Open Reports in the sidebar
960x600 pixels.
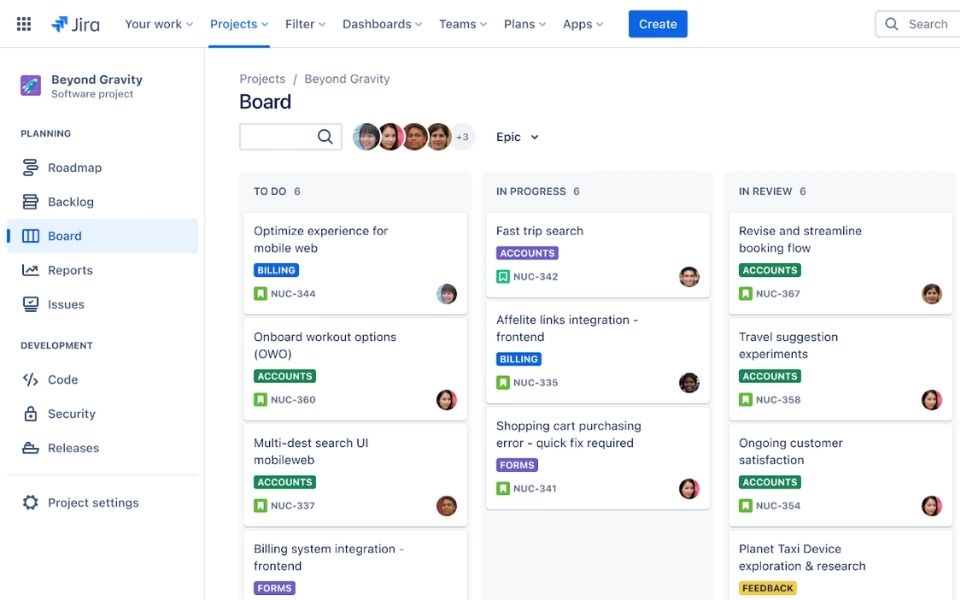[70, 270]
